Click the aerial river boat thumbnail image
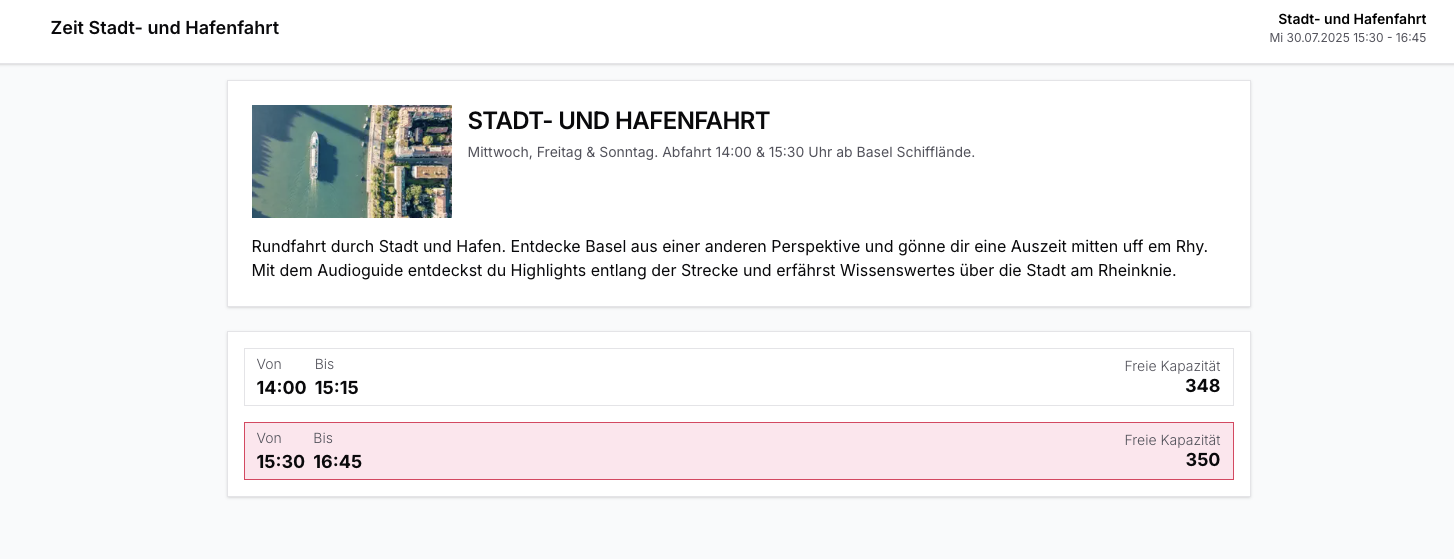 pos(352,161)
